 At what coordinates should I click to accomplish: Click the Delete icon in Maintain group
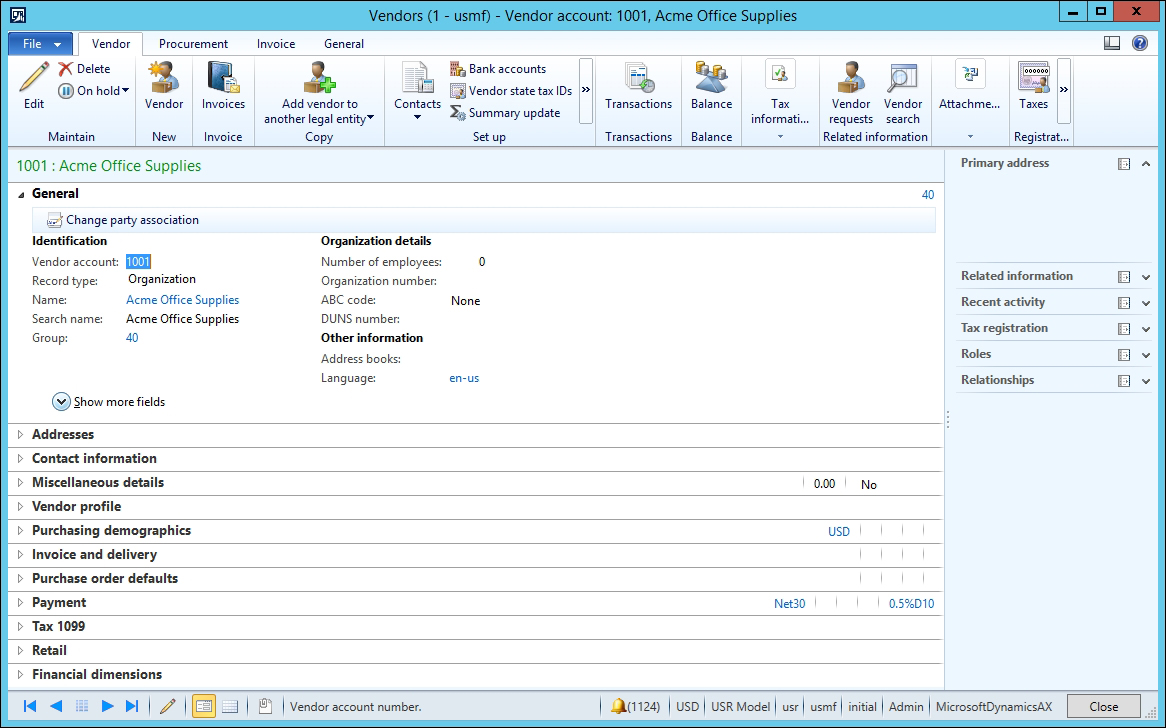coord(65,68)
